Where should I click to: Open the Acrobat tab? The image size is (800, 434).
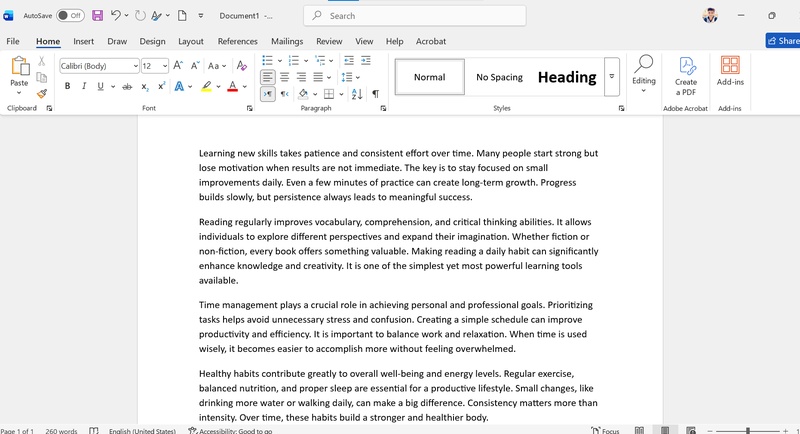pos(431,41)
